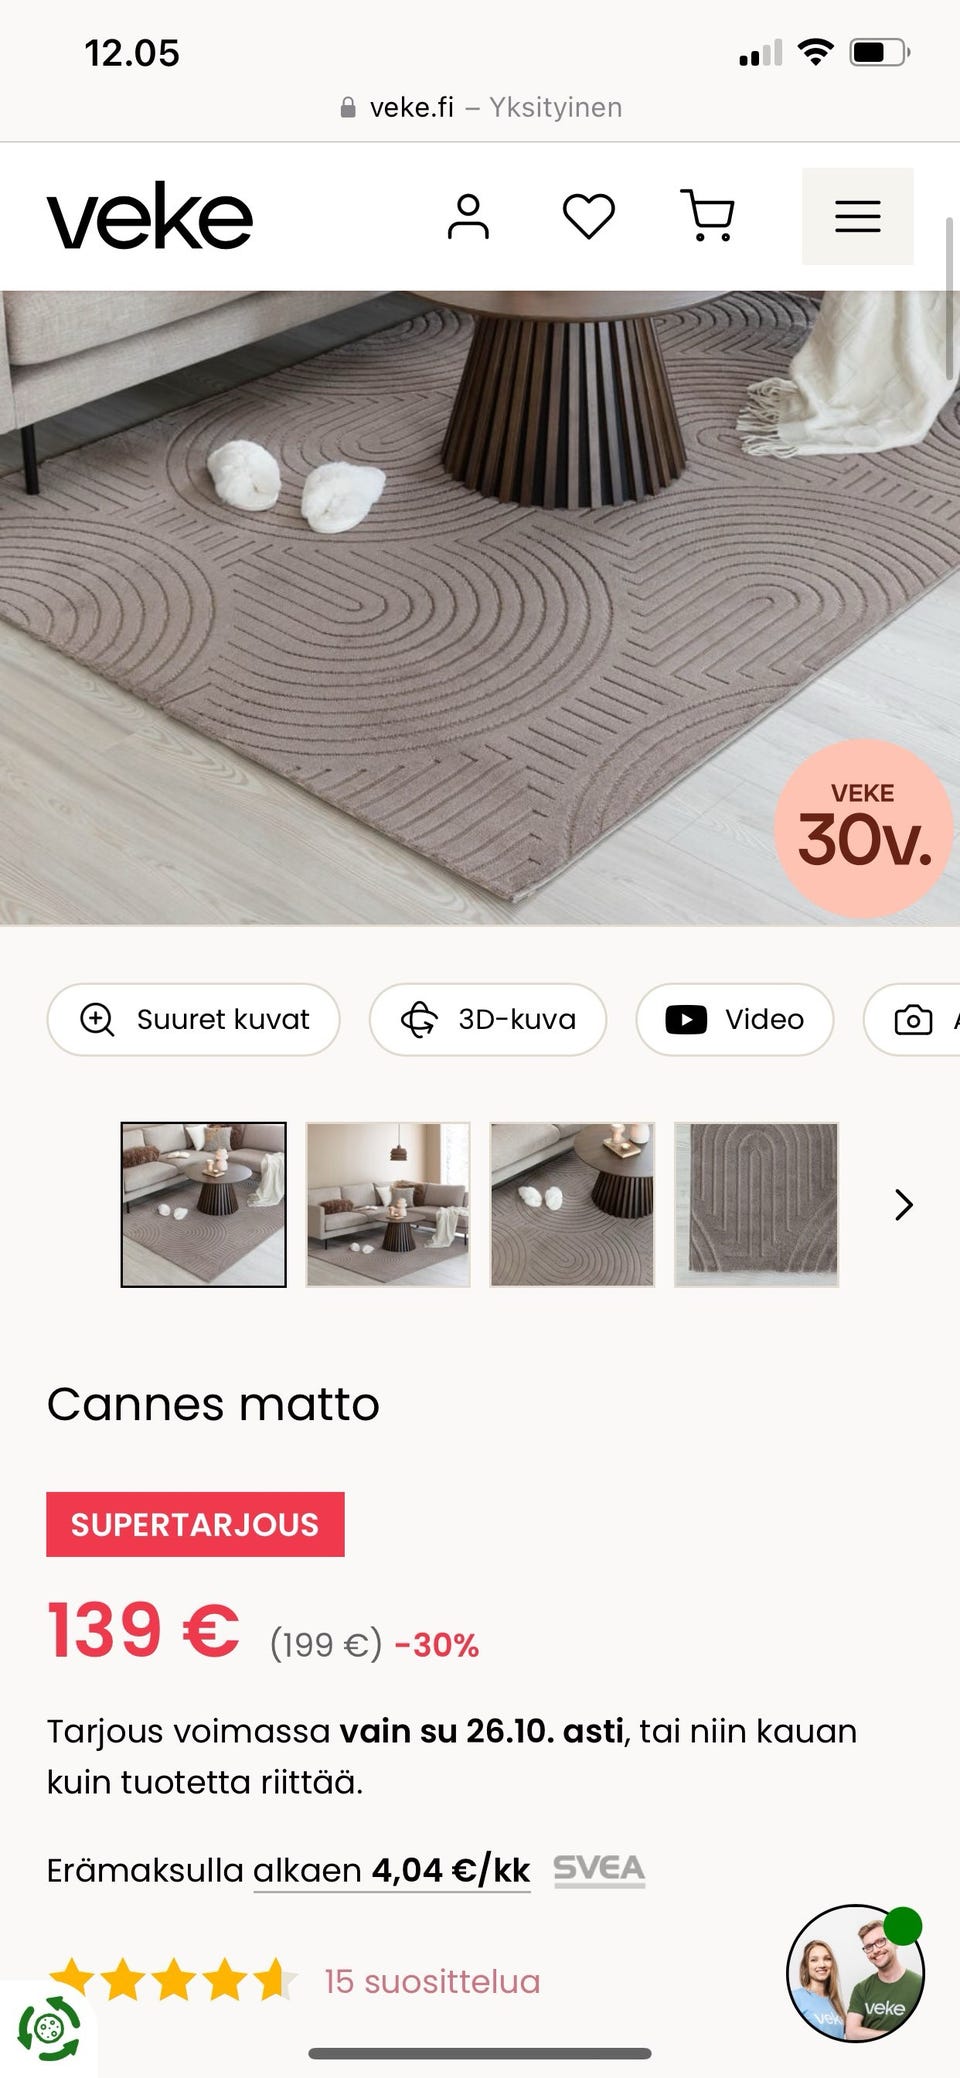Tap the veke.fi address bar
960x2078 pixels.
click(480, 107)
